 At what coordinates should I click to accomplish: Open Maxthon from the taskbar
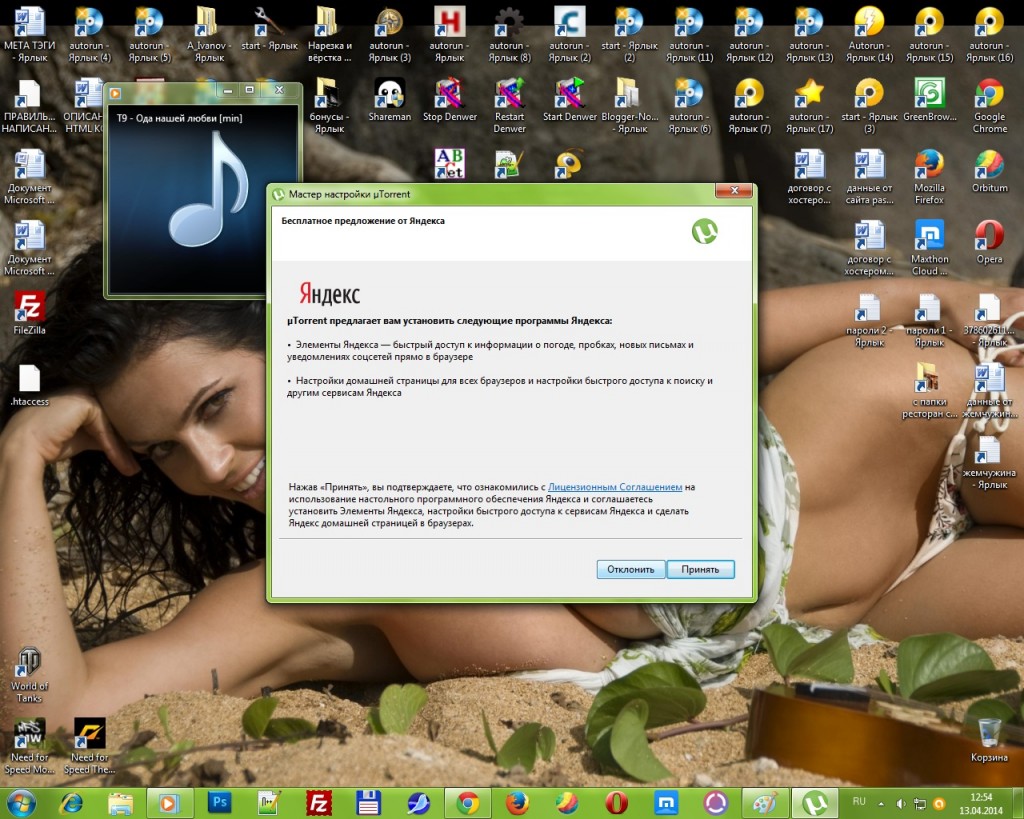666,803
